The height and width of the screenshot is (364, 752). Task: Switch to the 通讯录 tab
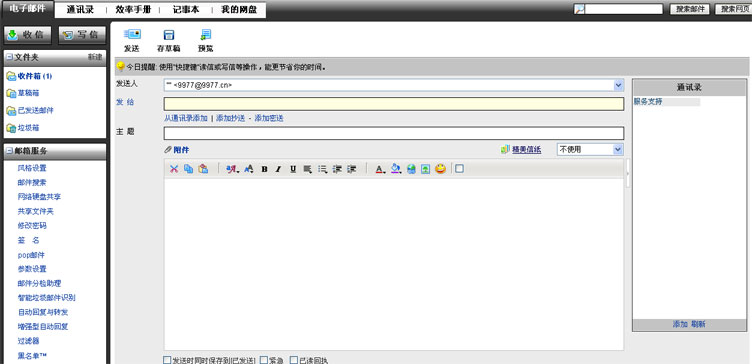pos(80,10)
